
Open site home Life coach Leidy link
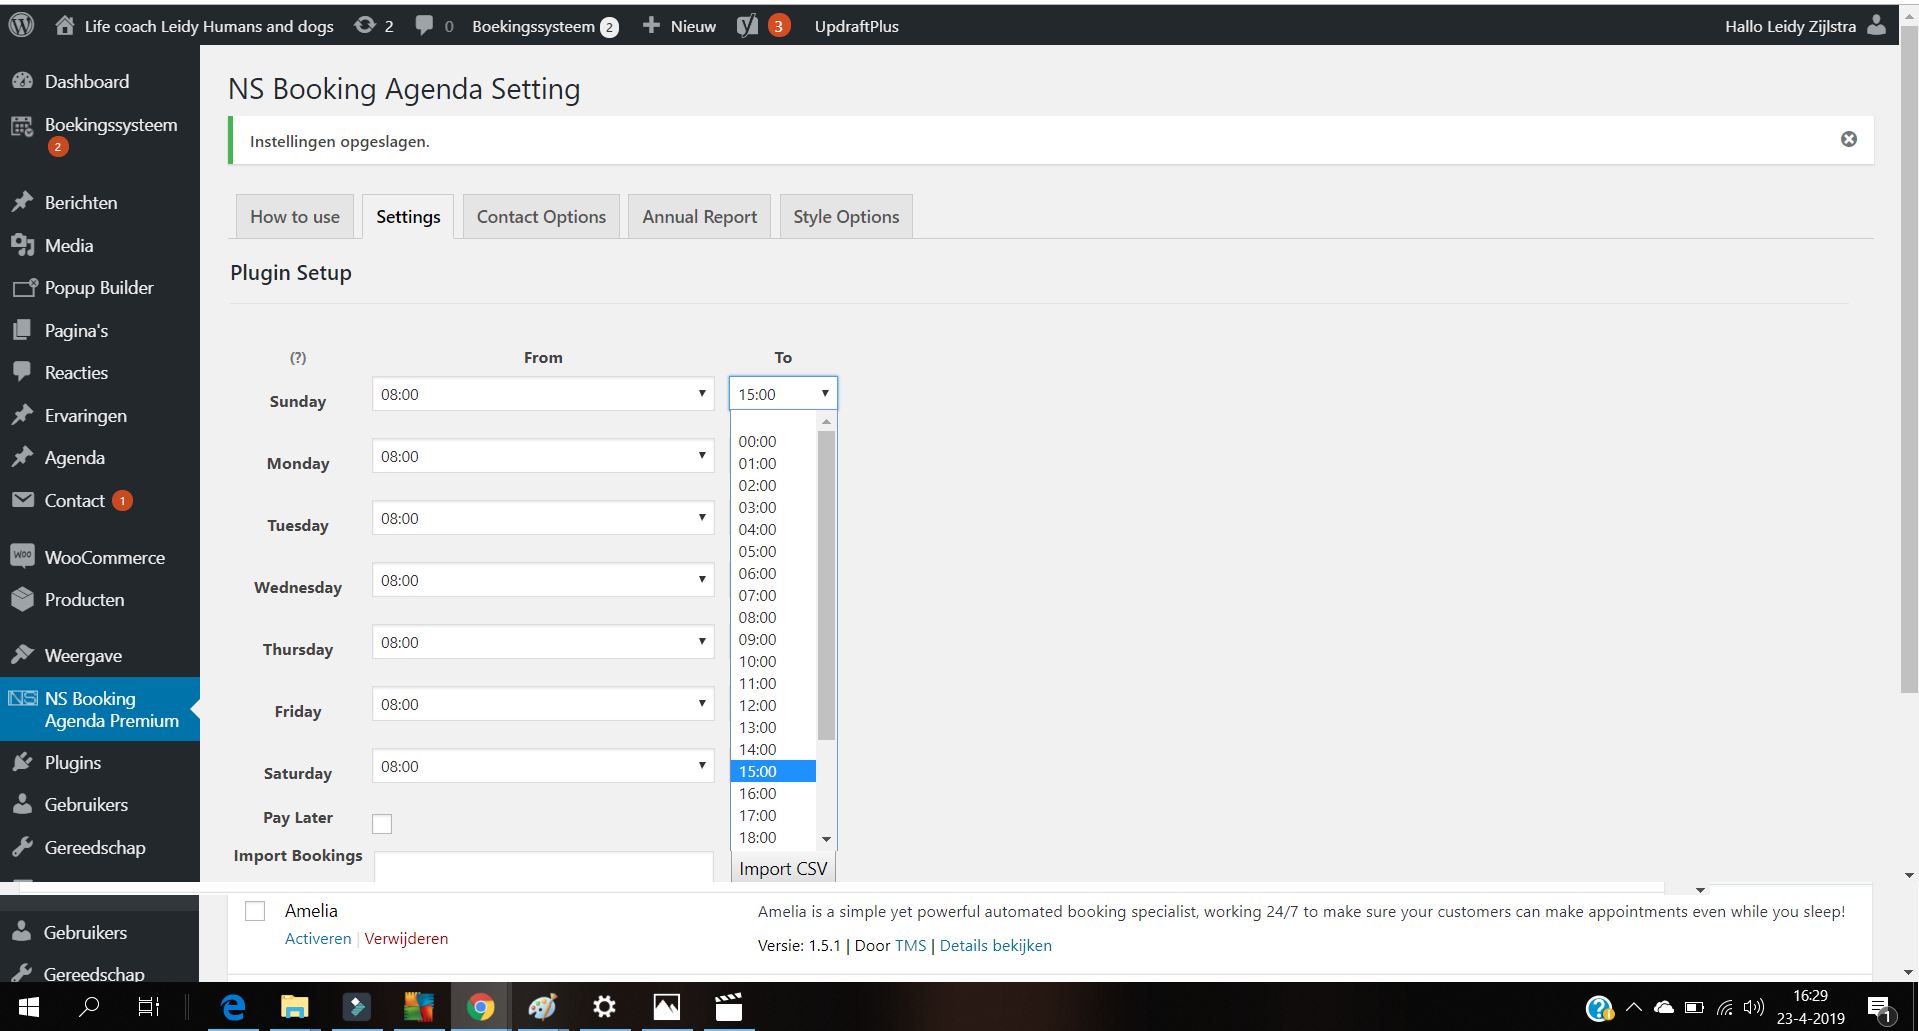pyautogui.click(x=194, y=26)
